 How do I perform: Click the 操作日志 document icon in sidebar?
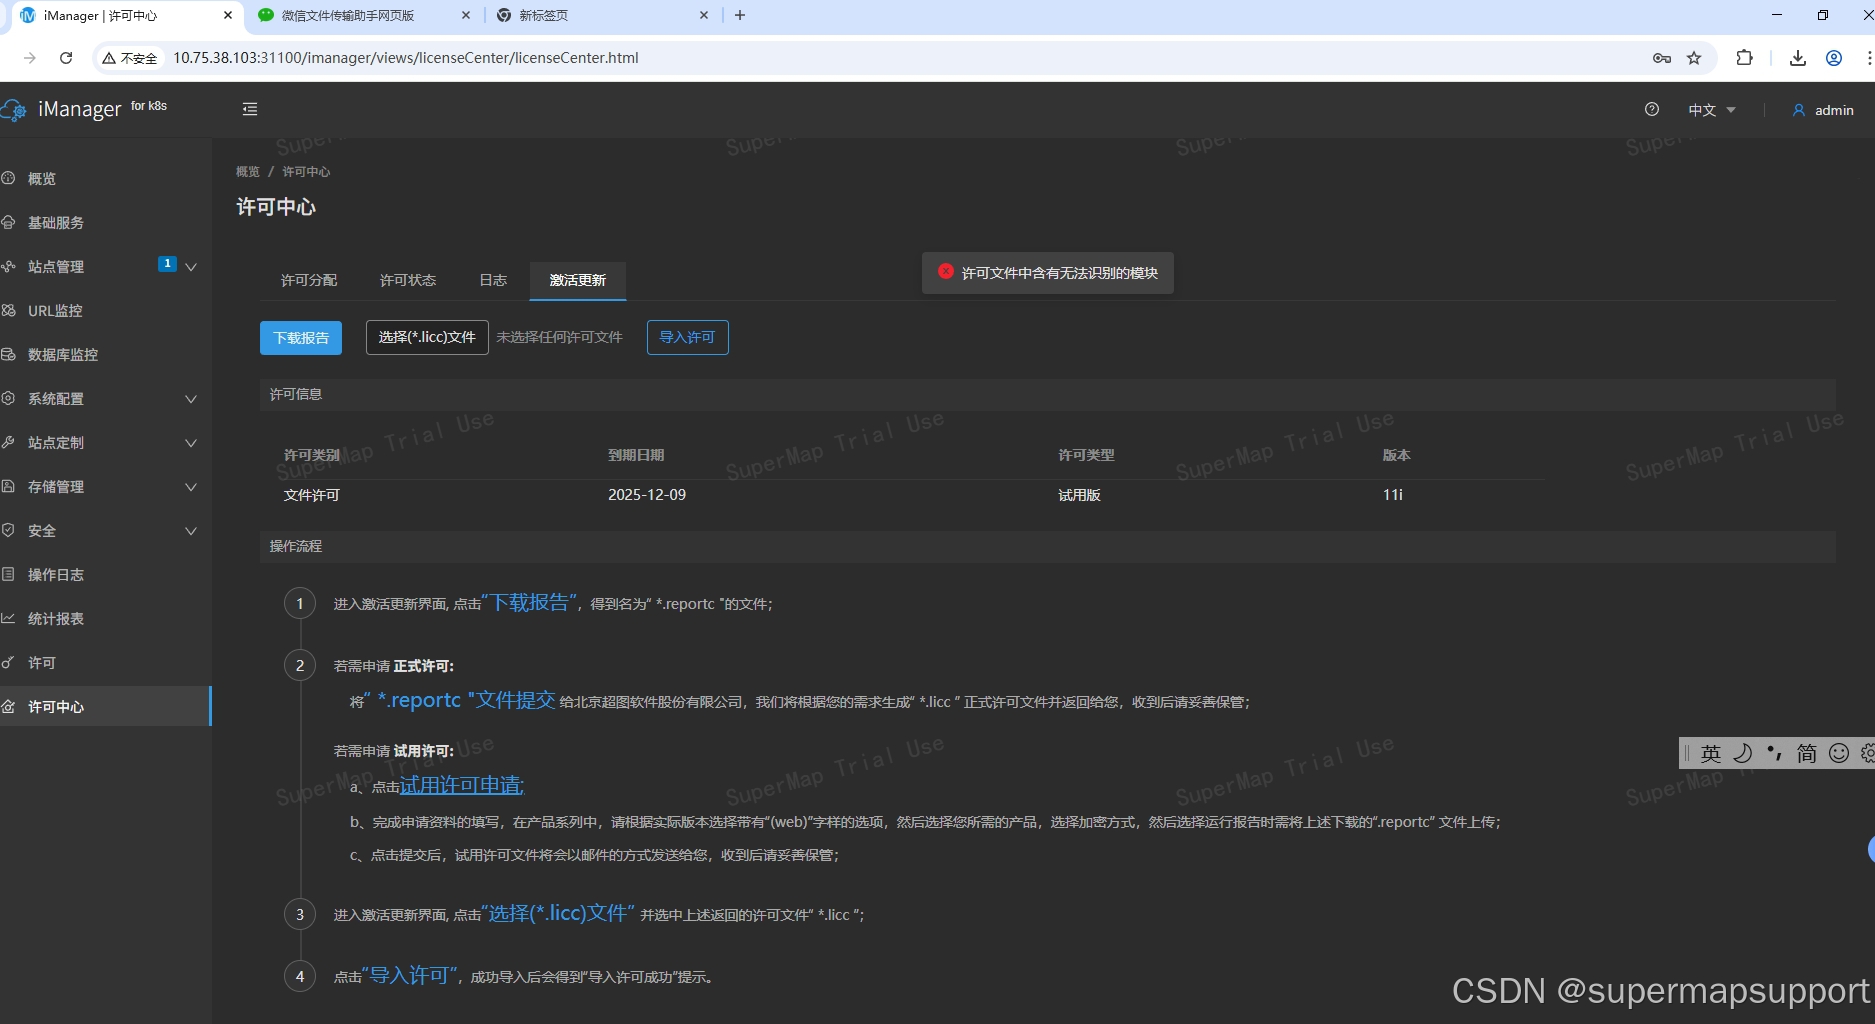pos(8,574)
